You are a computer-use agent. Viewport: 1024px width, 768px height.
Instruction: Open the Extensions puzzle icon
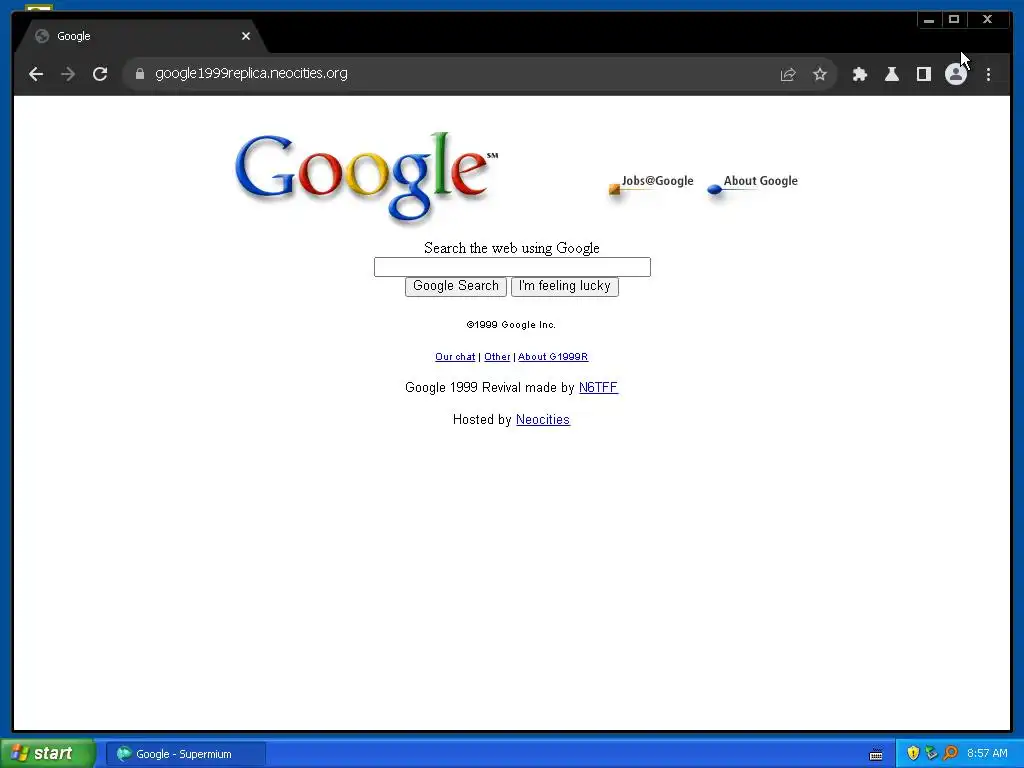coord(859,74)
